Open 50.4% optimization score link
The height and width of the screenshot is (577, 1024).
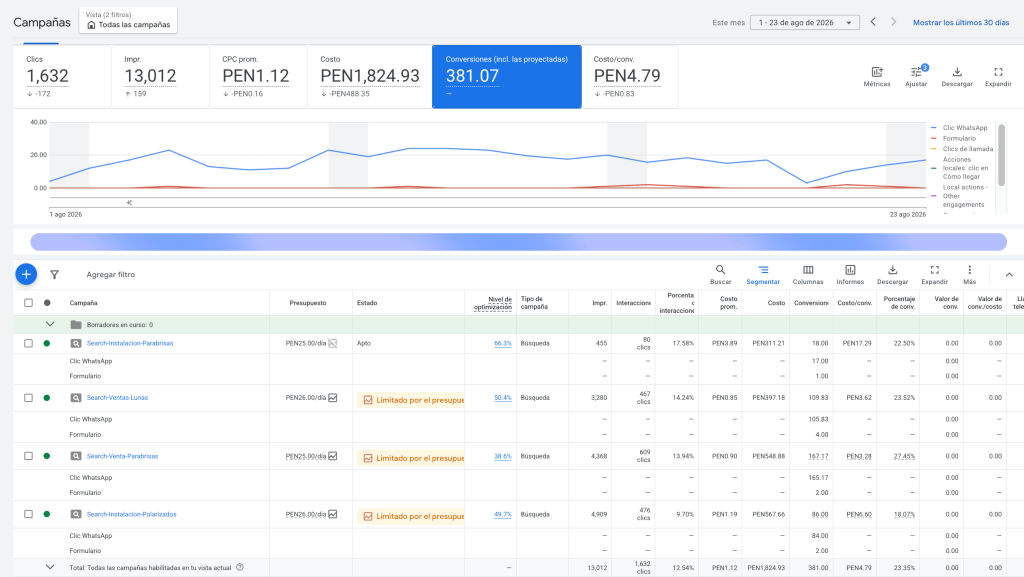[502, 398]
